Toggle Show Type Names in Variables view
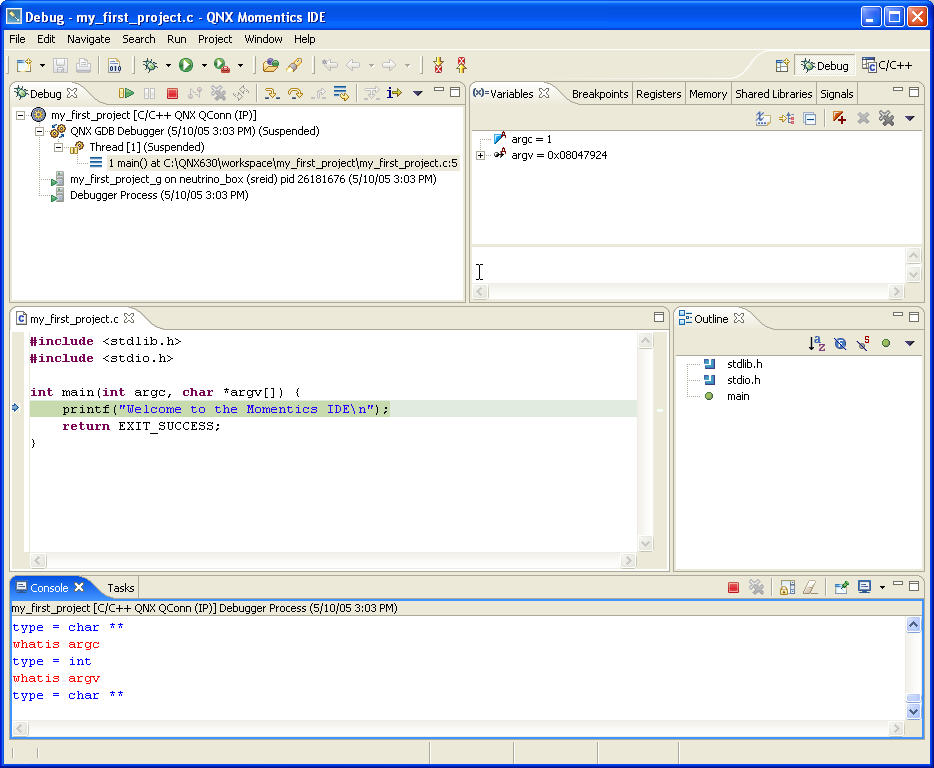 tap(763, 116)
